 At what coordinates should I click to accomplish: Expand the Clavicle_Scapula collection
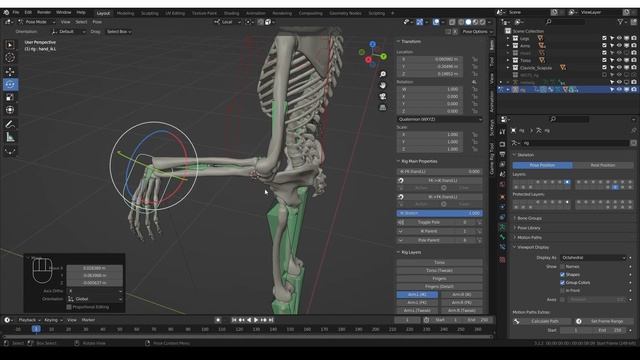[x=508, y=68]
